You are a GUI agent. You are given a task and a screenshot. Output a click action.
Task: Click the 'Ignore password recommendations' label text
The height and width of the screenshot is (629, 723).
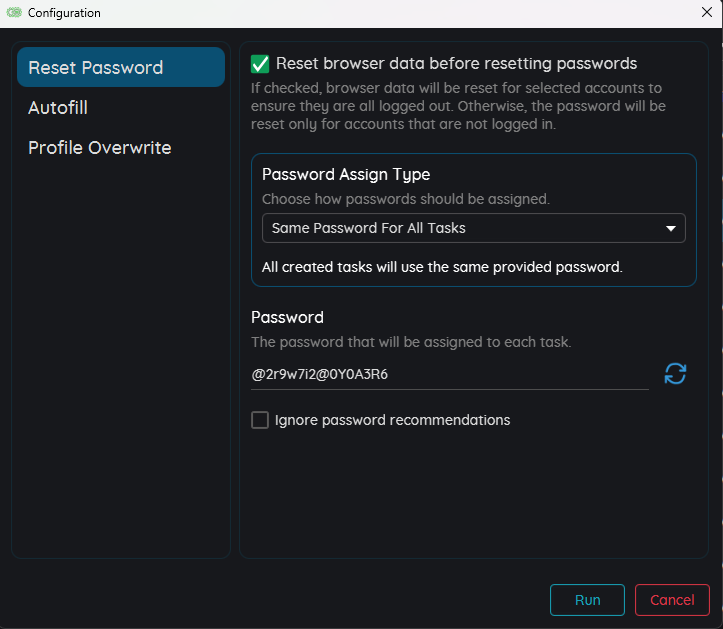click(x=392, y=420)
